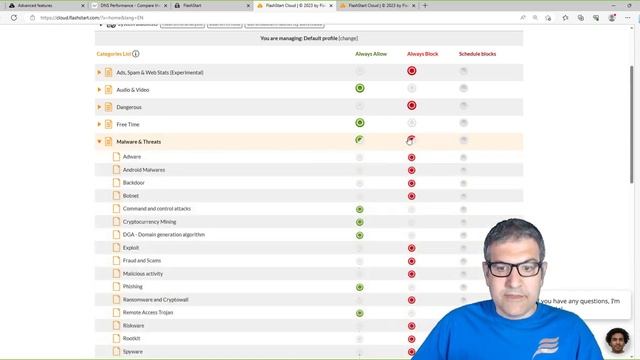The height and width of the screenshot is (360, 640).
Task: Click the DGA page icon
Action: coord(116,235)
